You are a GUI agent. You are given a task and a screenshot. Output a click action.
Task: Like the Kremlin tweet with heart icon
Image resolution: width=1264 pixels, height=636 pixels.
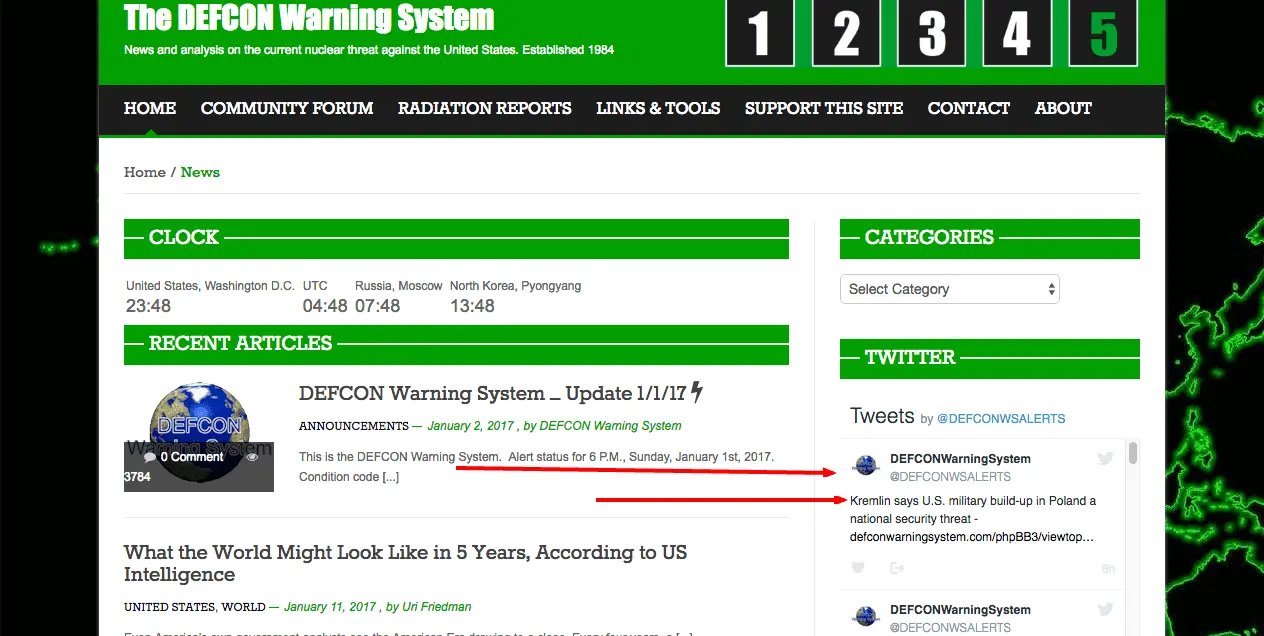858,568
